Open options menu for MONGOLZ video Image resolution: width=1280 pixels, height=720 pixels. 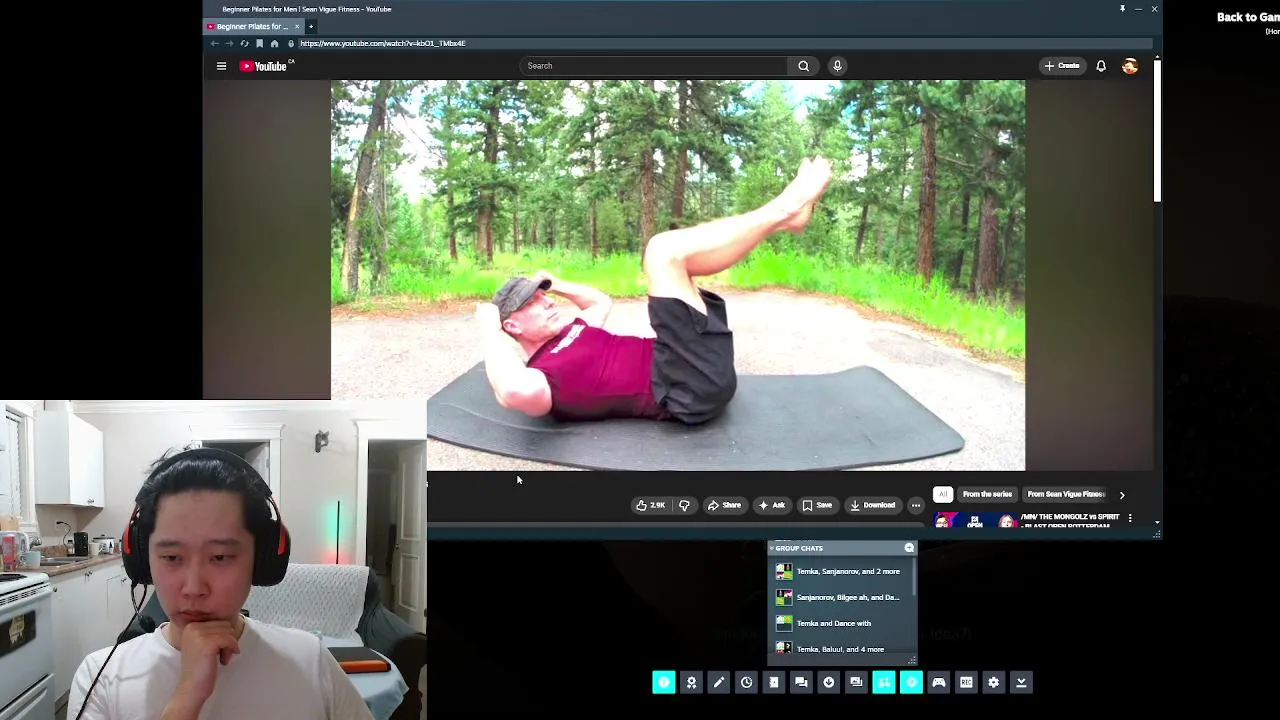pyautogui.click(x=1130, y=518)
